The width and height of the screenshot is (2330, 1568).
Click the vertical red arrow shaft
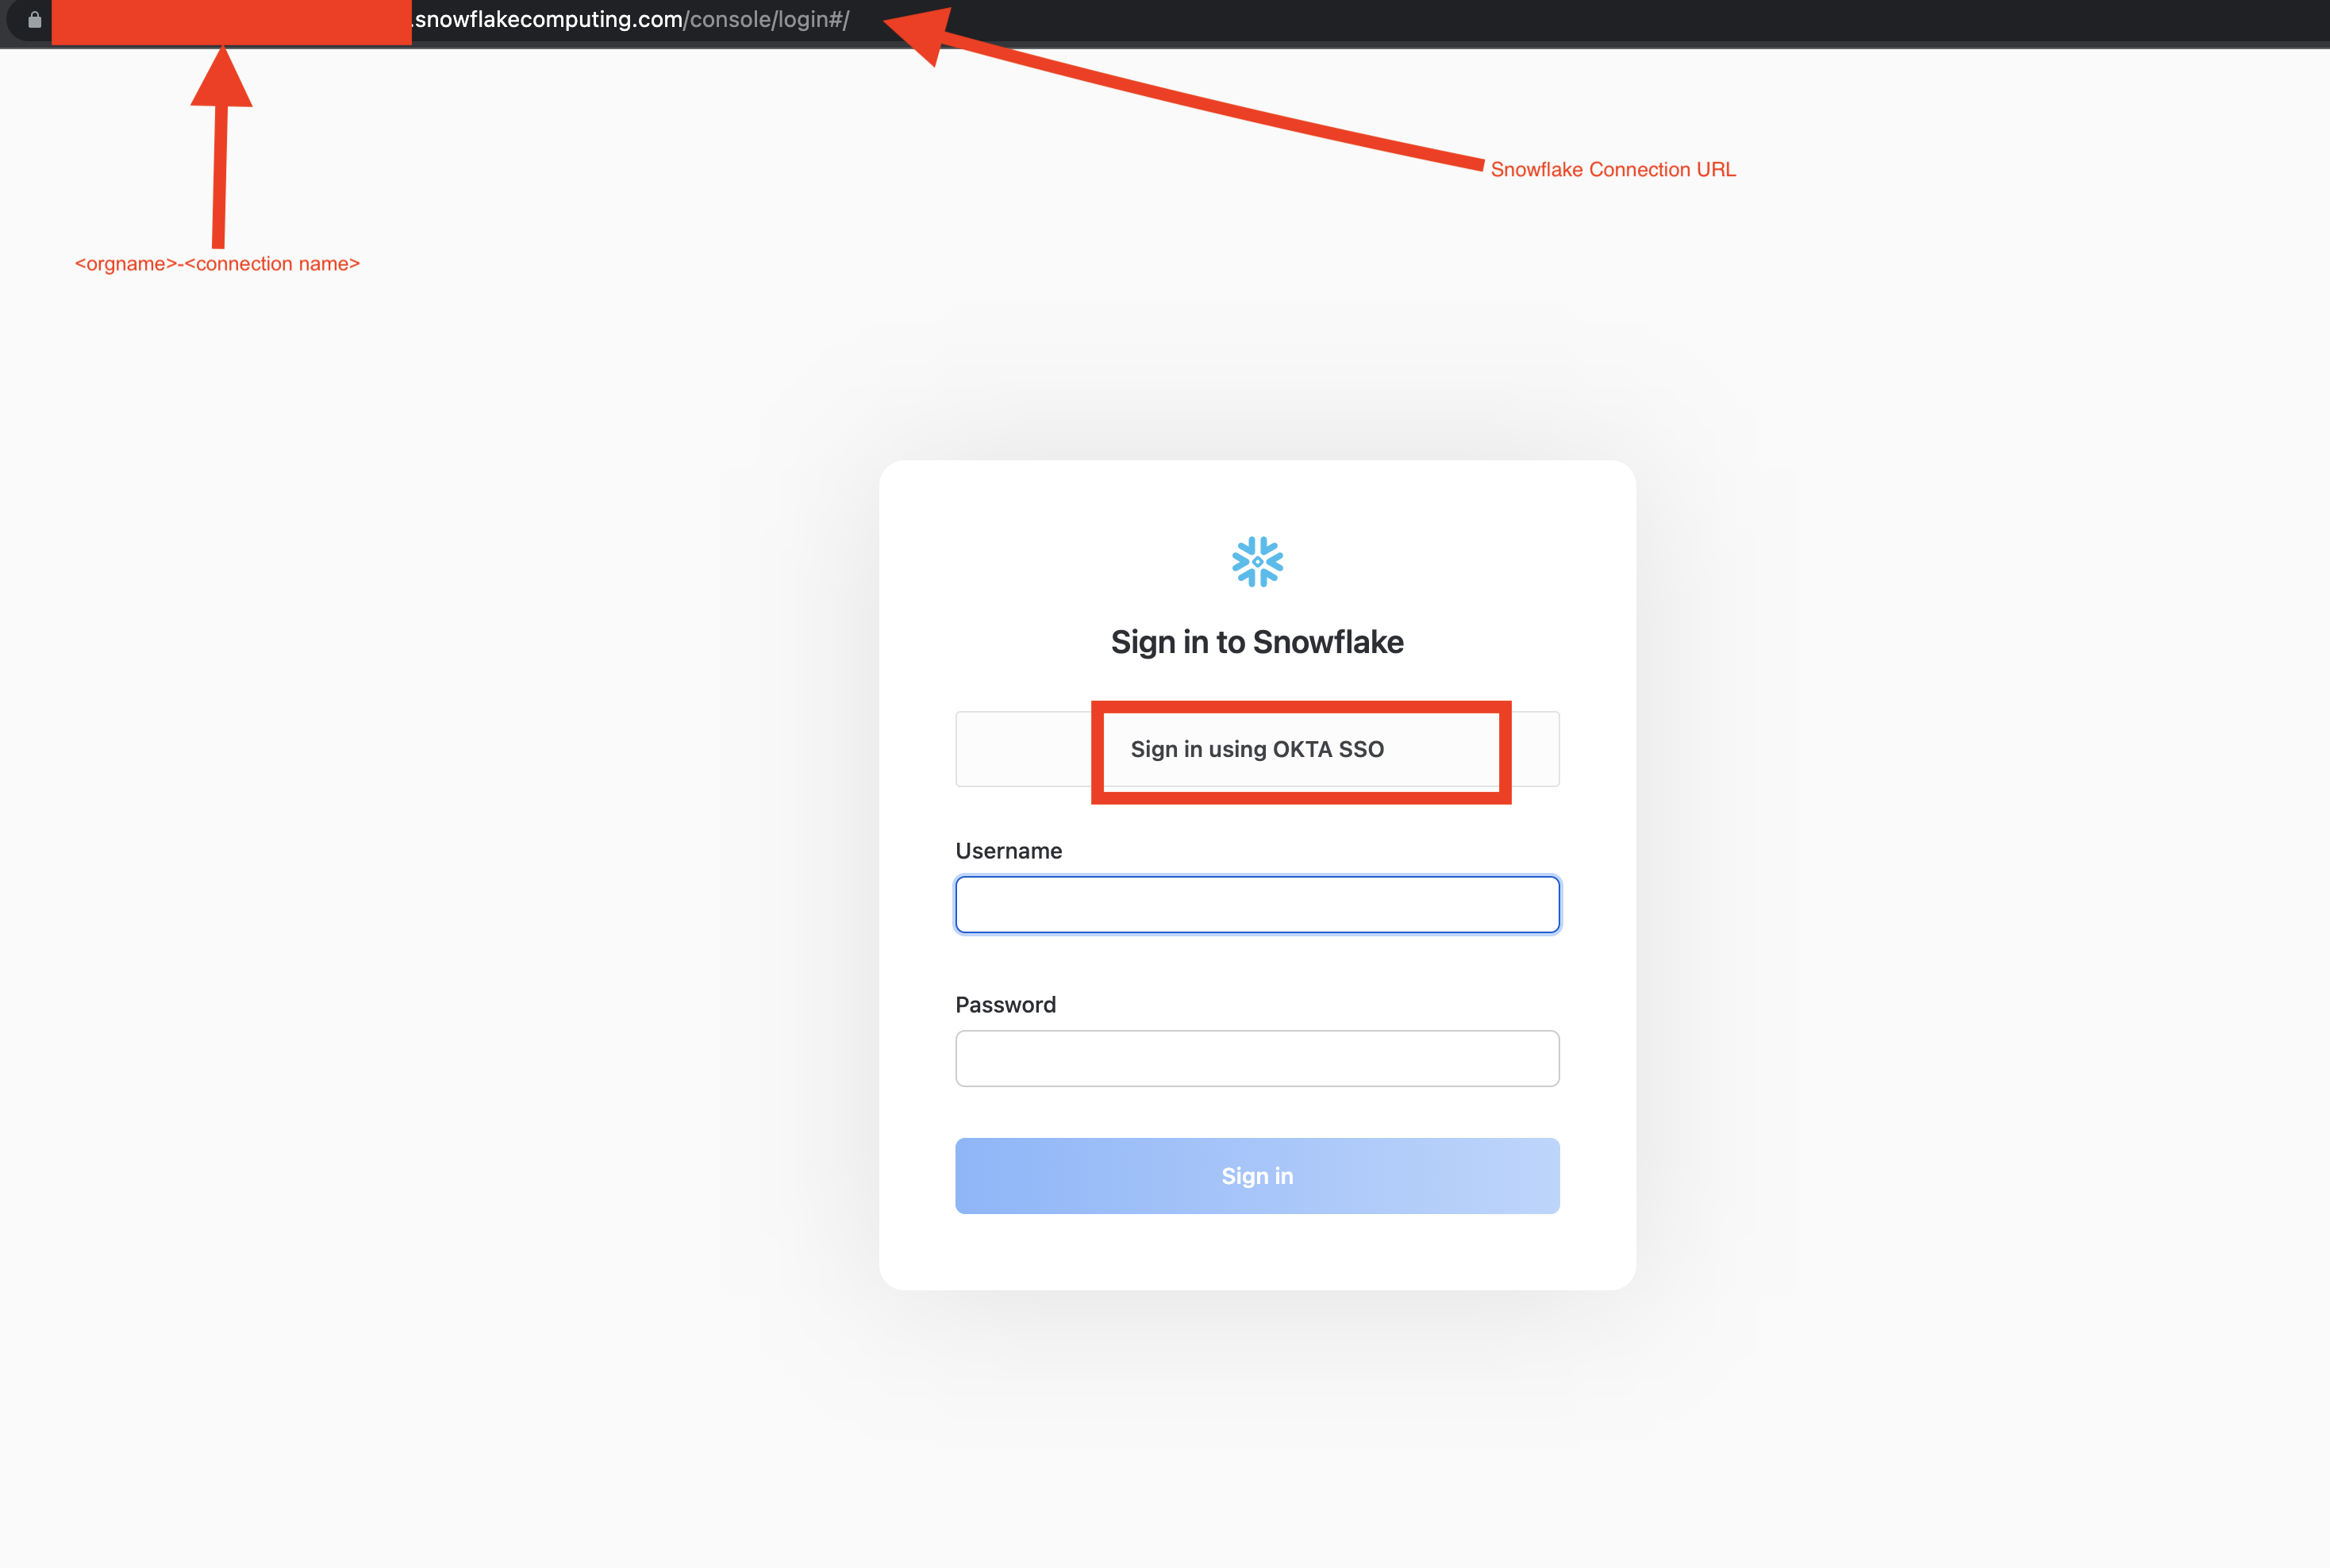click(x=219, y=176)
